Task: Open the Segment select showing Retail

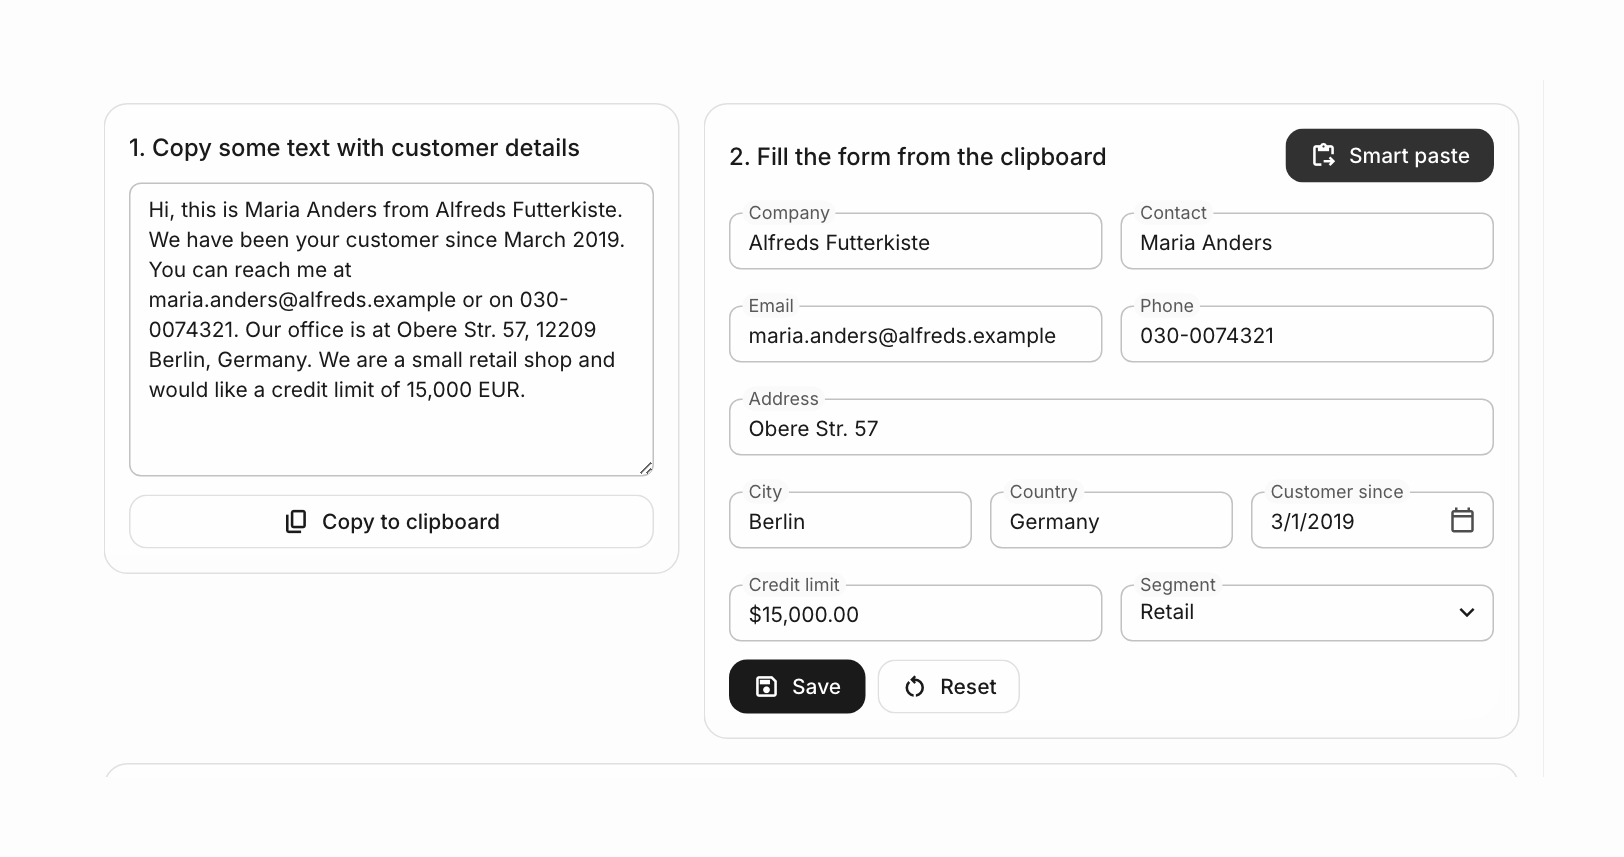Action: [x=1307, y=613]
